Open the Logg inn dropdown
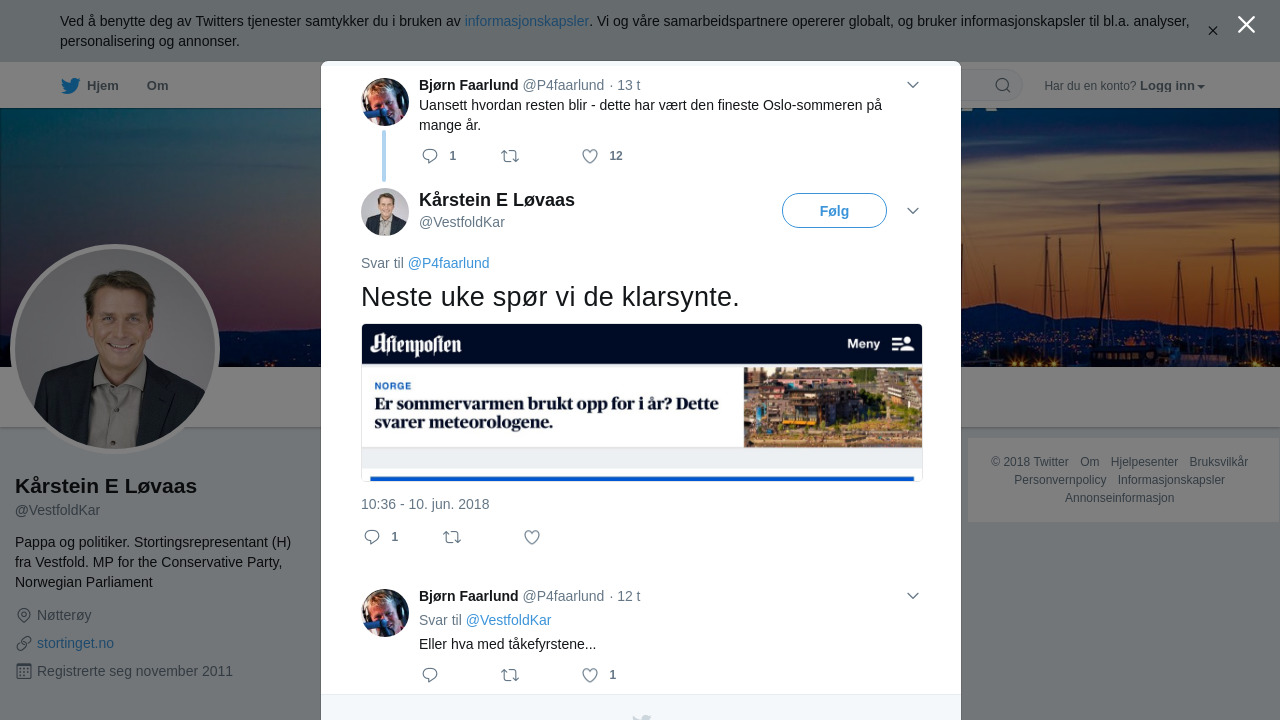Image resolution: width=1280 pixels, height=720 pixels. tap(1172, 86)
